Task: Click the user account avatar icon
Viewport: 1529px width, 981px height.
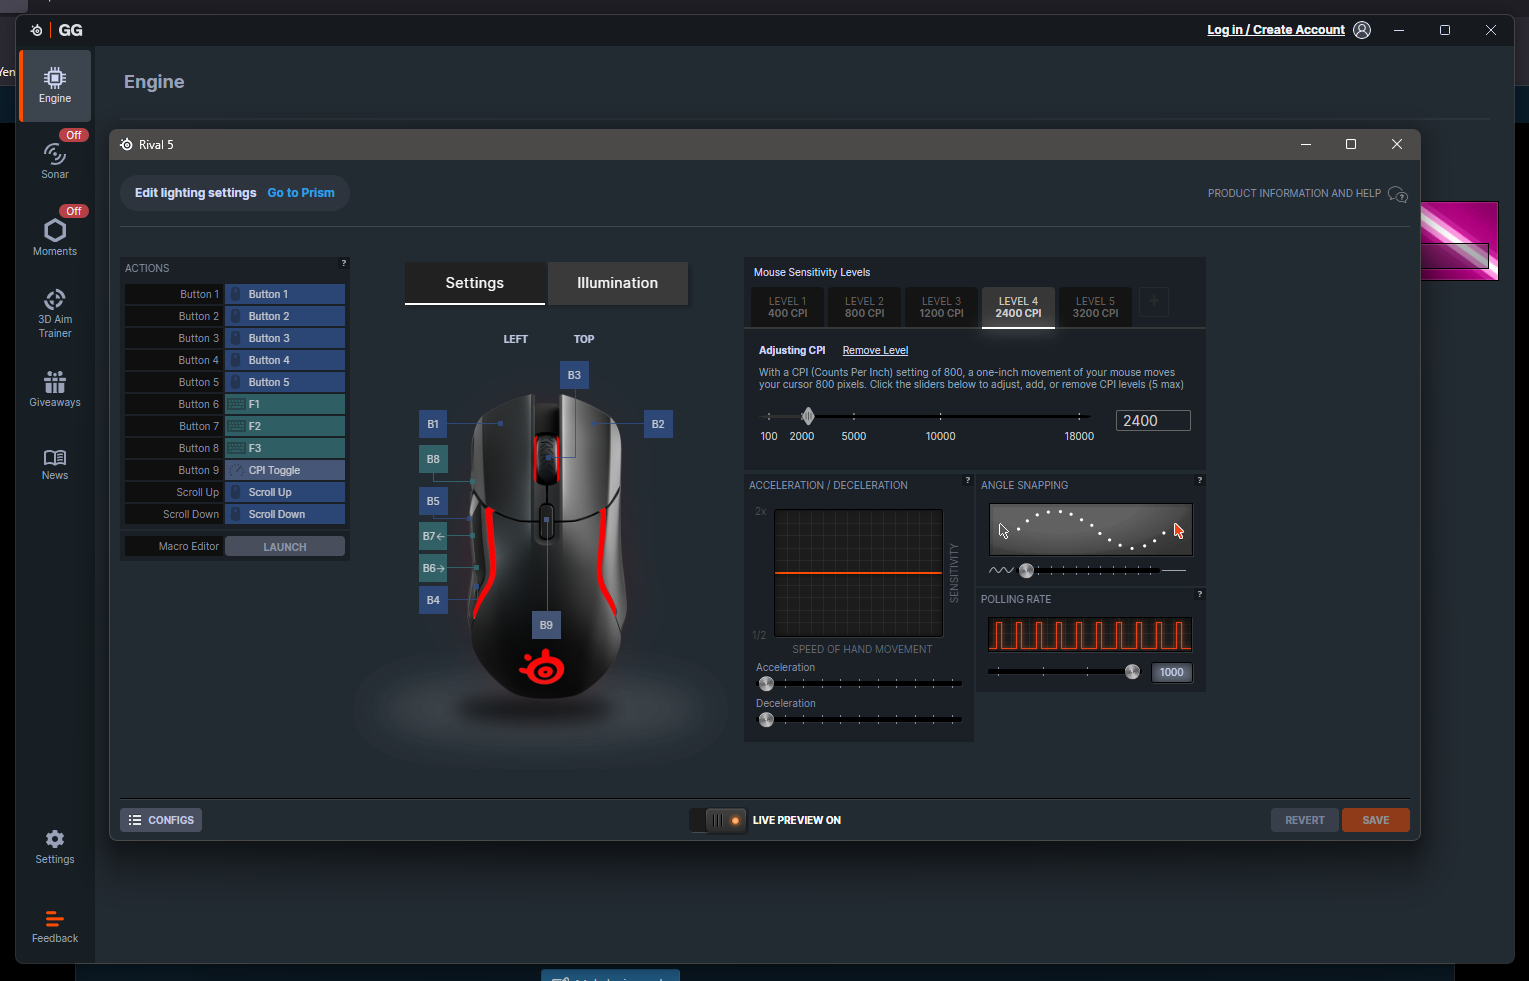Action: pos(1362,30)
